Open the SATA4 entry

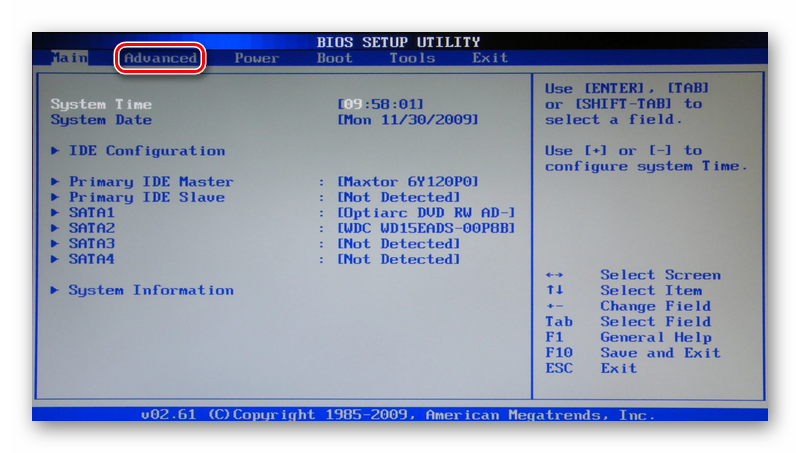tap(92, 259)
